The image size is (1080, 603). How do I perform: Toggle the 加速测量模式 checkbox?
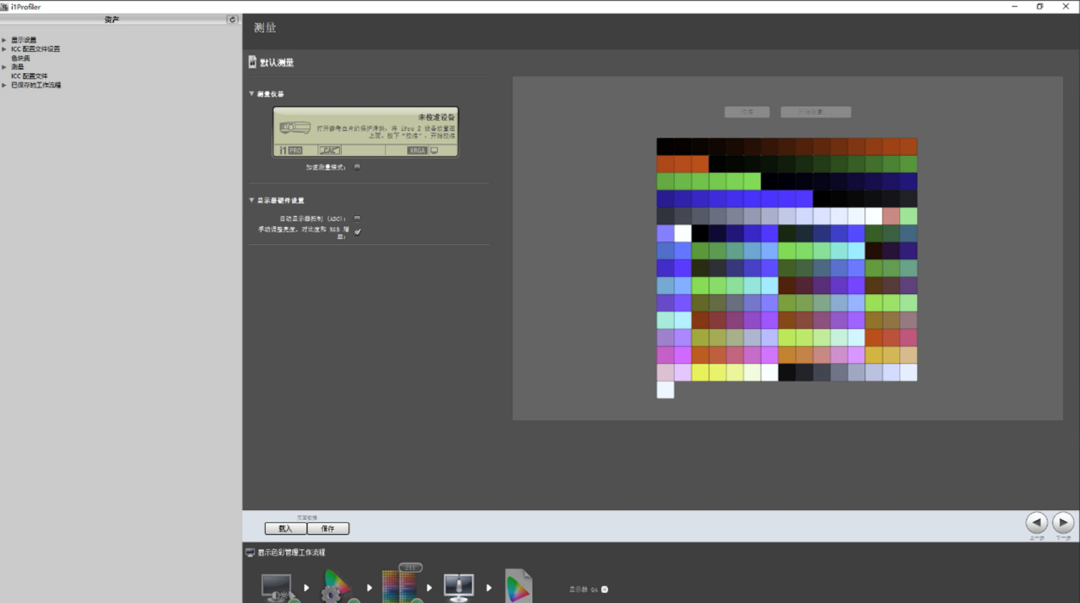point(357,167)
